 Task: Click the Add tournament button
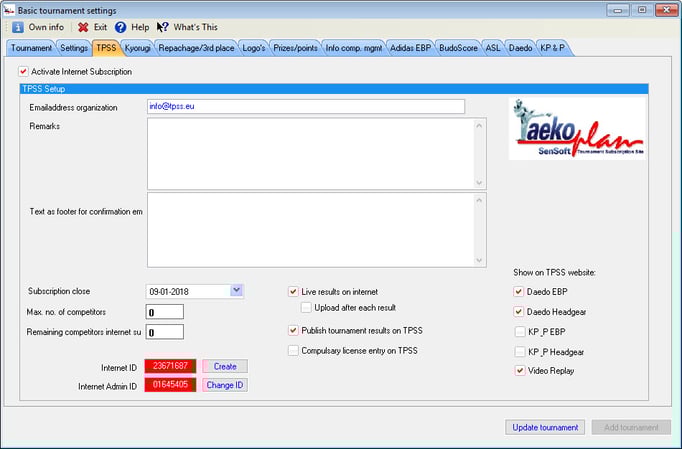pos(631,427)
